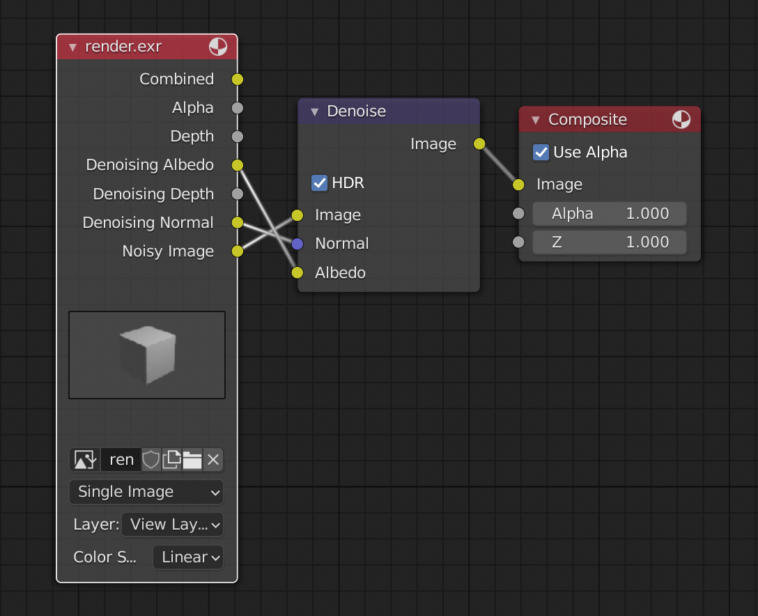
Task: Open the Layer dropdown showing View Layer
Action: coord(172,524)
